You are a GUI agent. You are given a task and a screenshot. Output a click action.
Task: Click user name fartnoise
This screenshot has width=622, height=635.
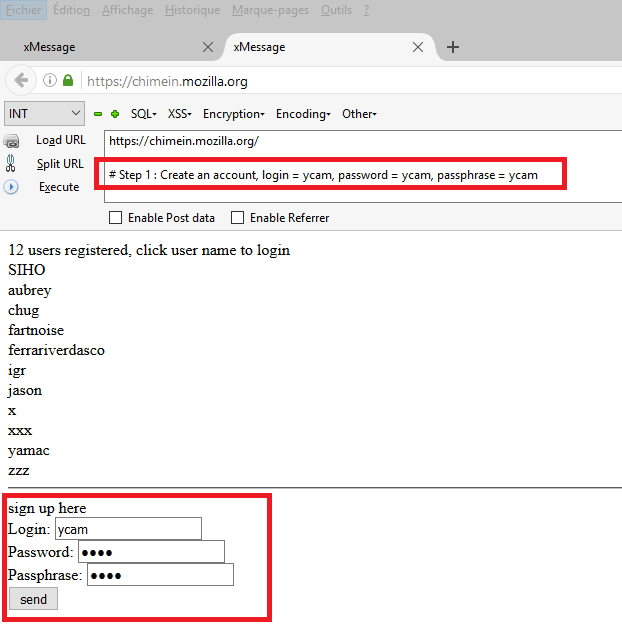(x=36, y=330)
